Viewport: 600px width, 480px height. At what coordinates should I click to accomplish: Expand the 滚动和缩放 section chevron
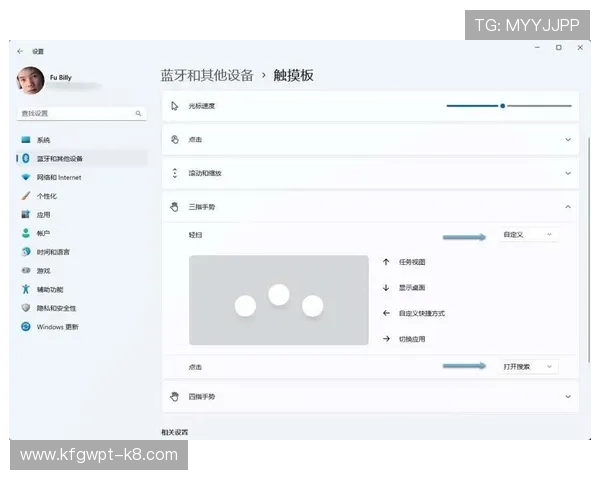[568, 173]
